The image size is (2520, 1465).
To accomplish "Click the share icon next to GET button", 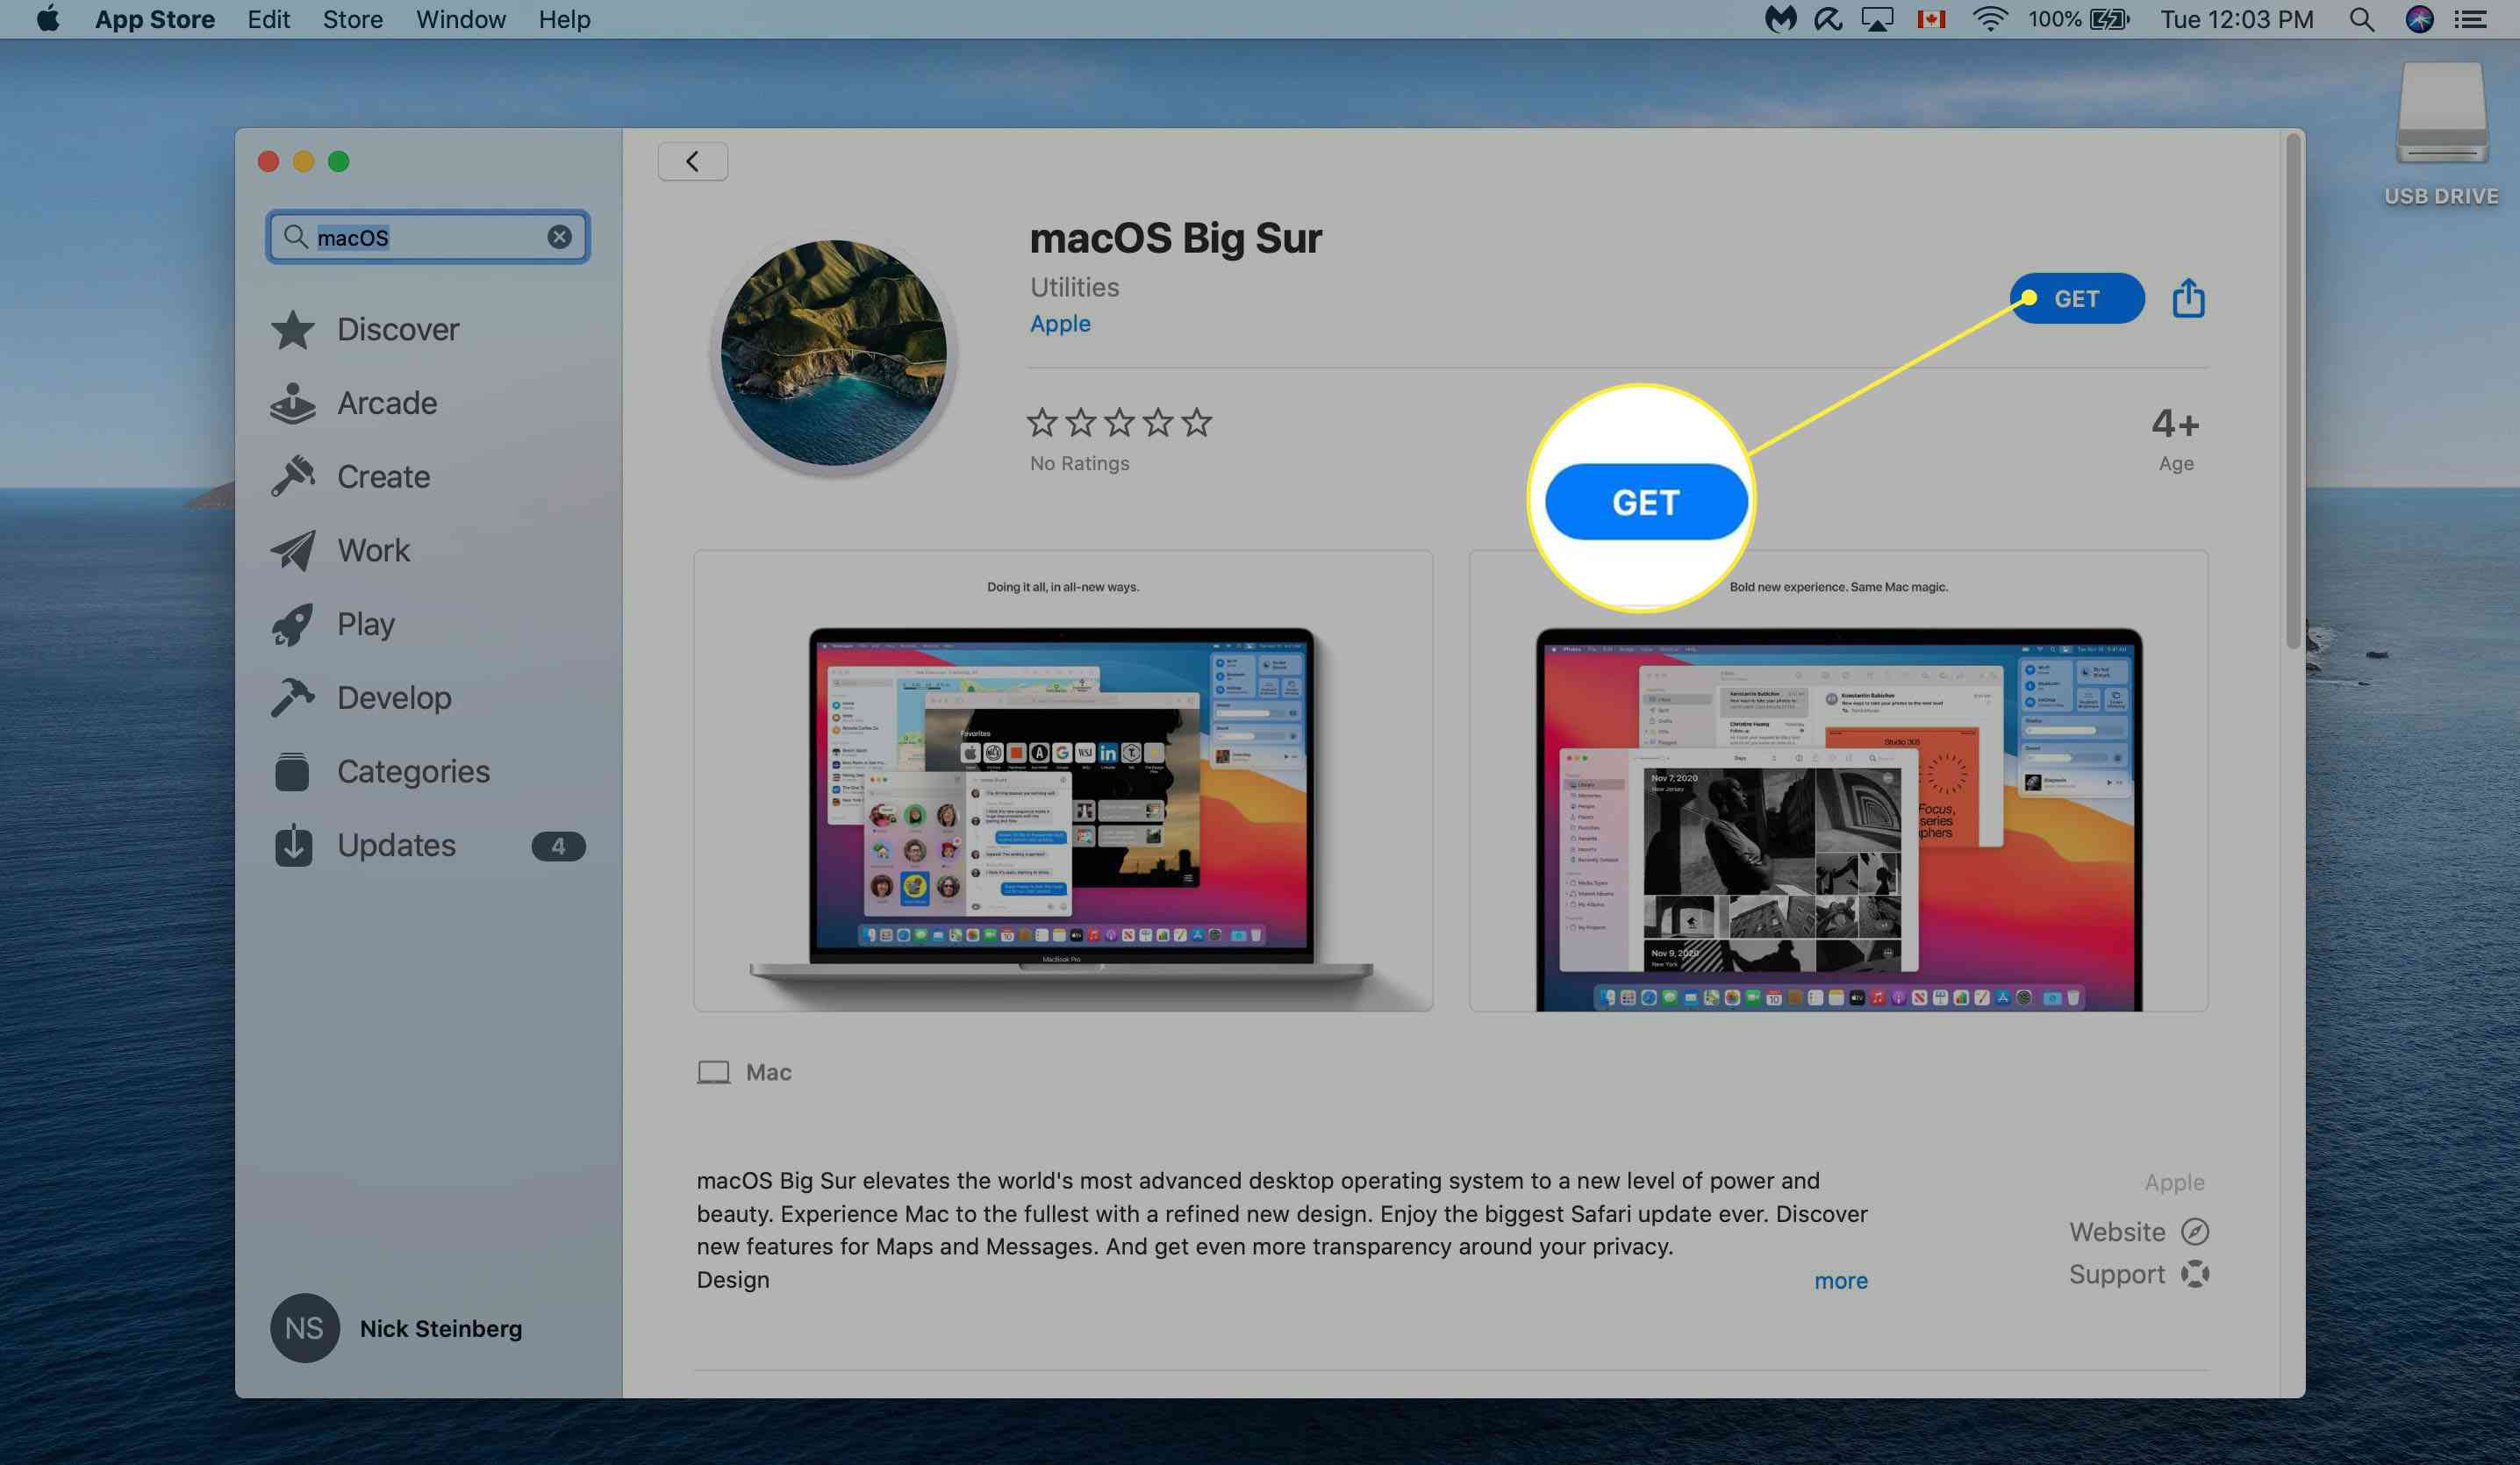I will 2187,298.
